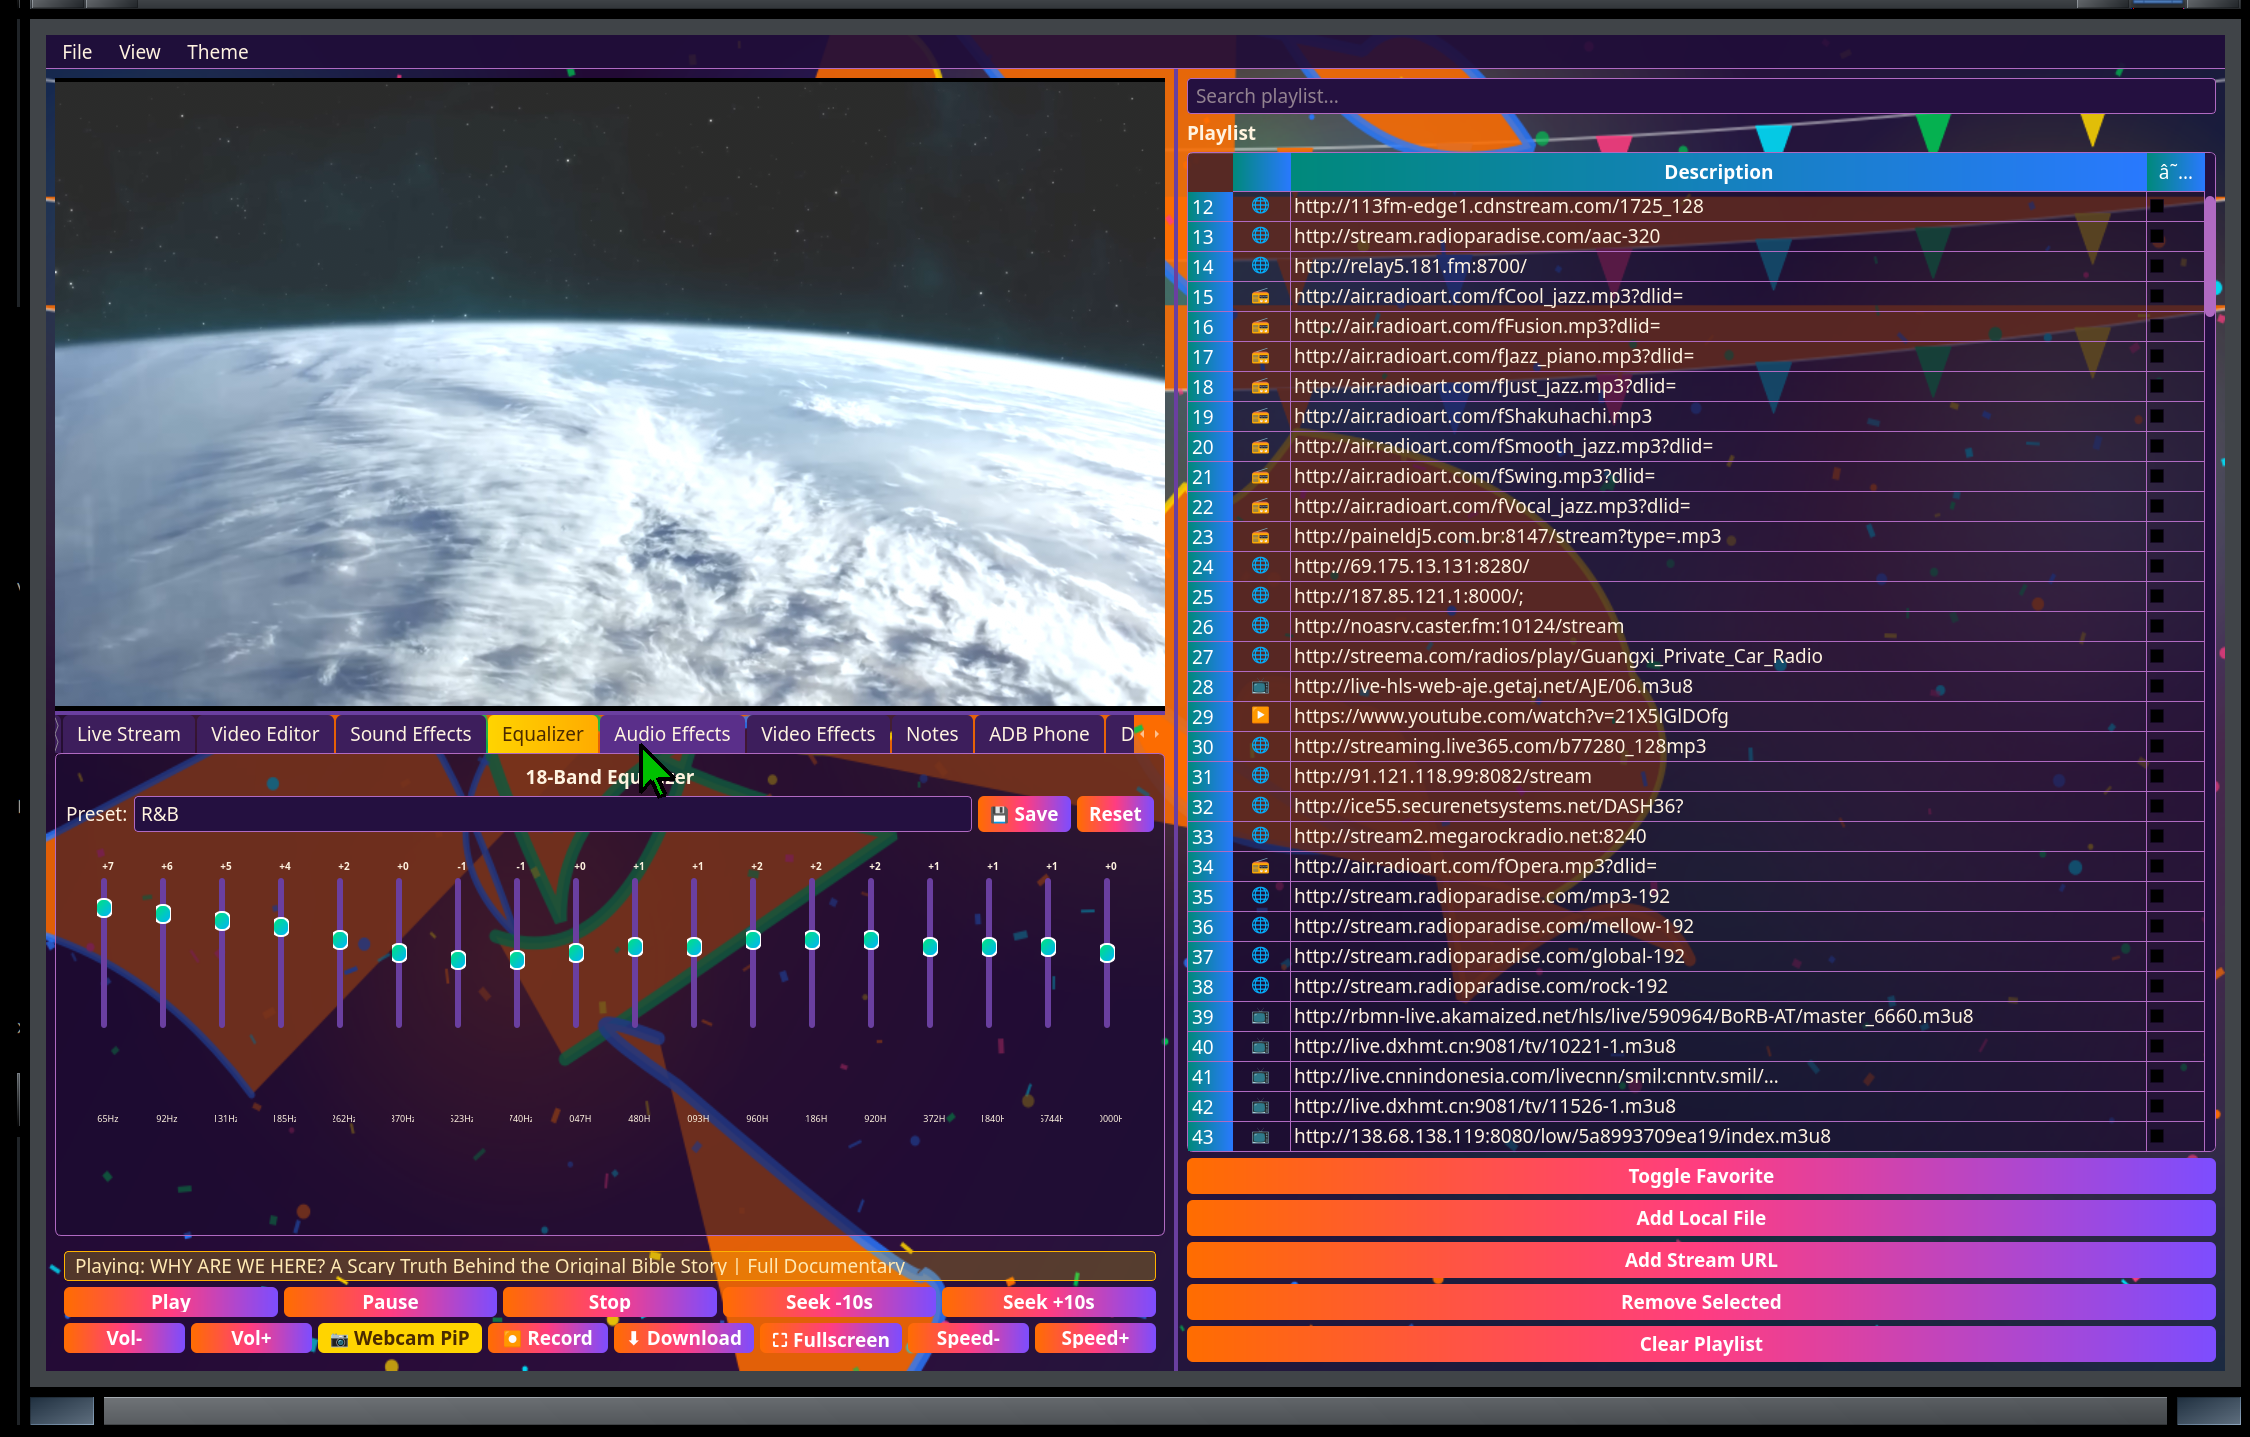Click radio icon on row 15 fCool_jazz

(x=1260, y=296)
